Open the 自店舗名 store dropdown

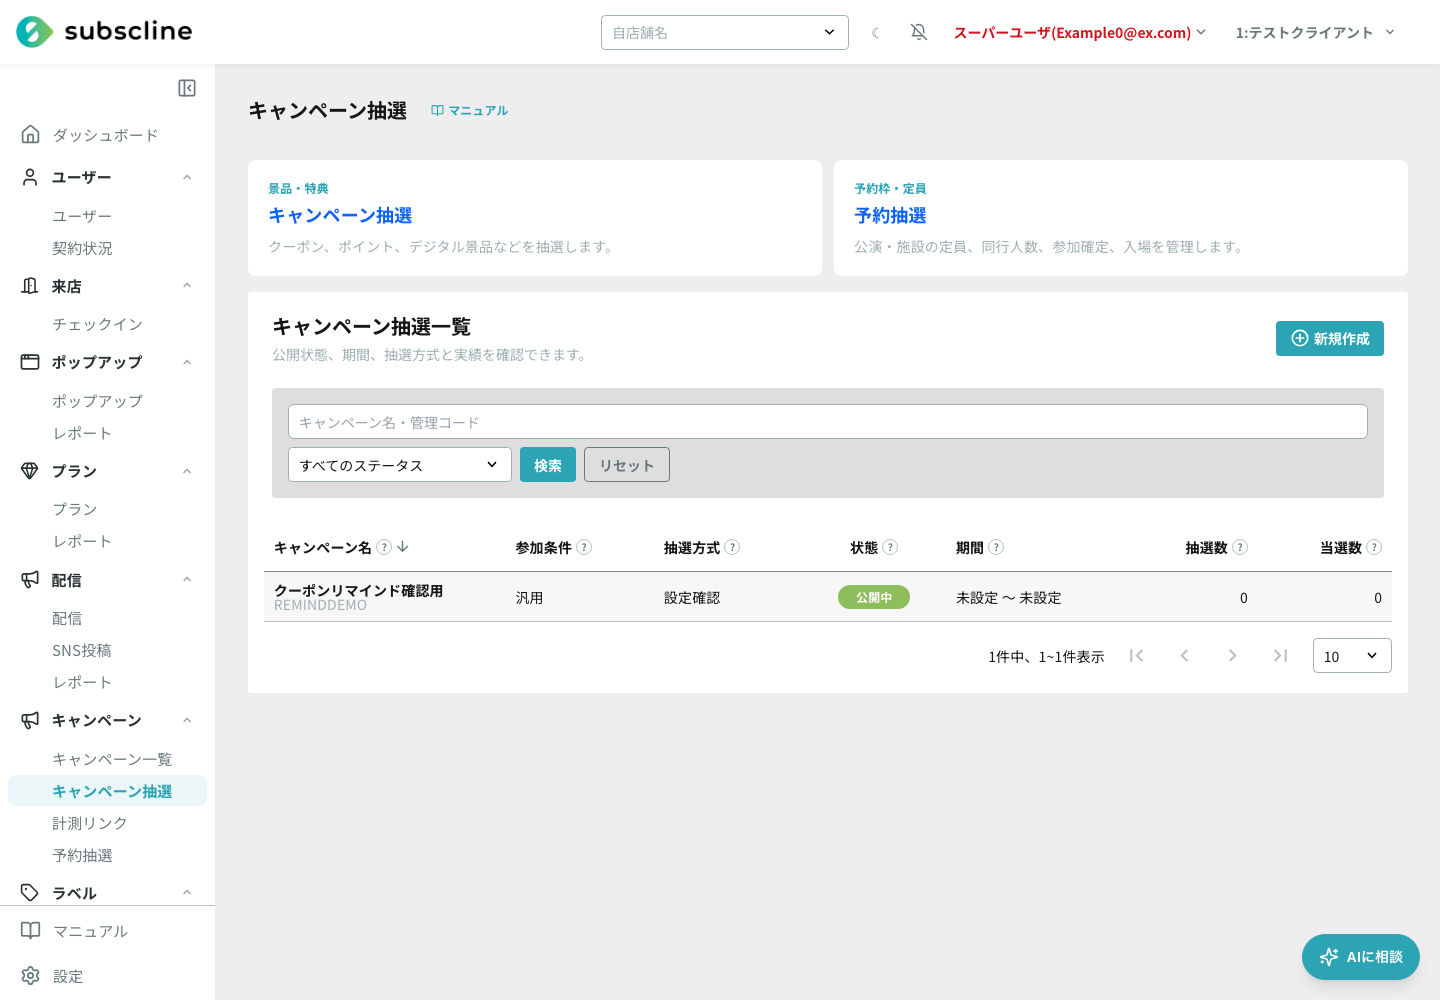tap(725, 32)
